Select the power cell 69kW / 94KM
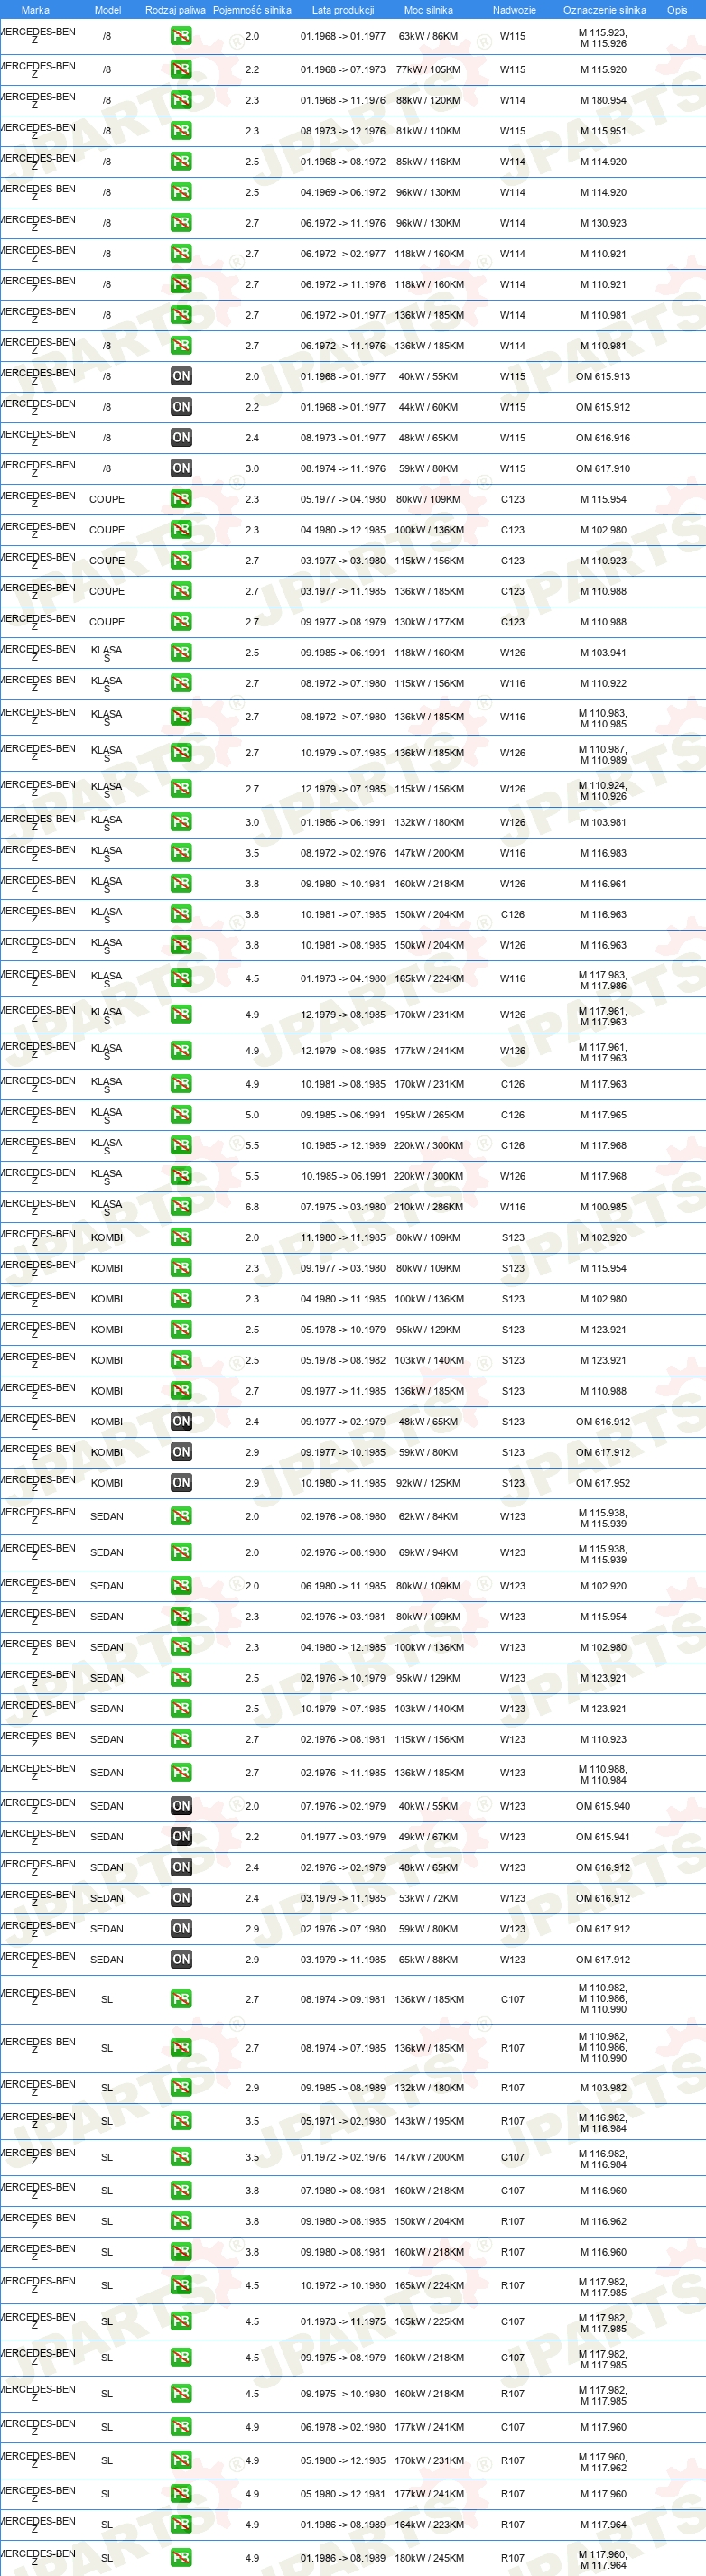The image size is (706, 2576). click(x=428, y=1553)
